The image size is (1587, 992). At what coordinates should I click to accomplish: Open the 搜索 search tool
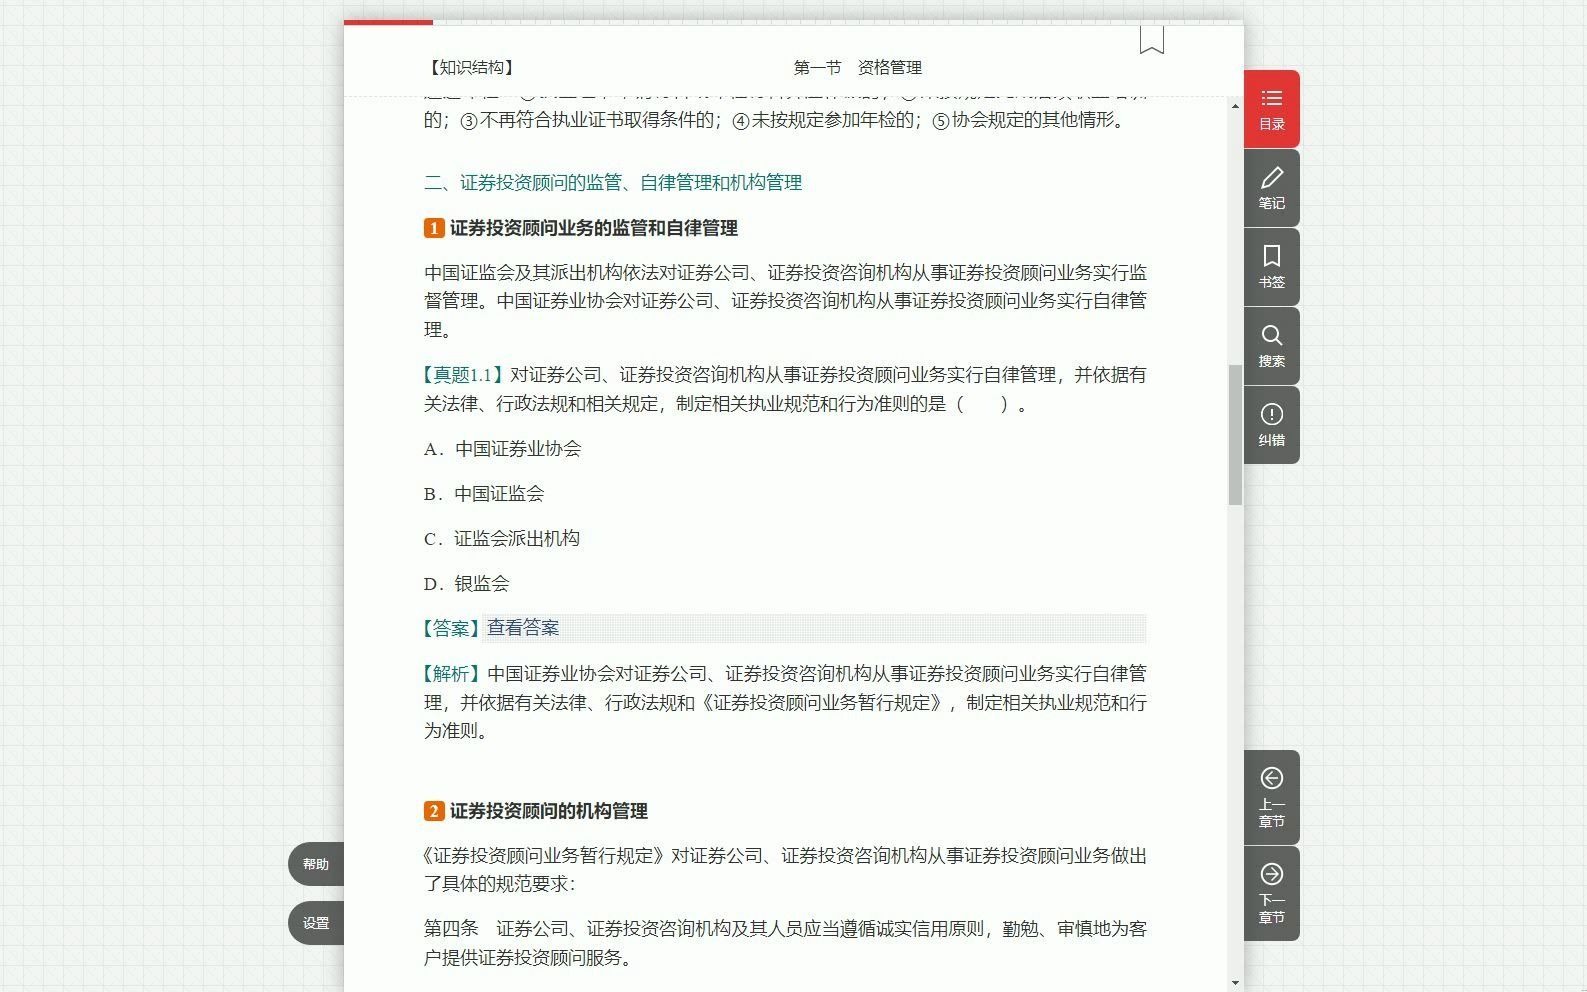1271,346
